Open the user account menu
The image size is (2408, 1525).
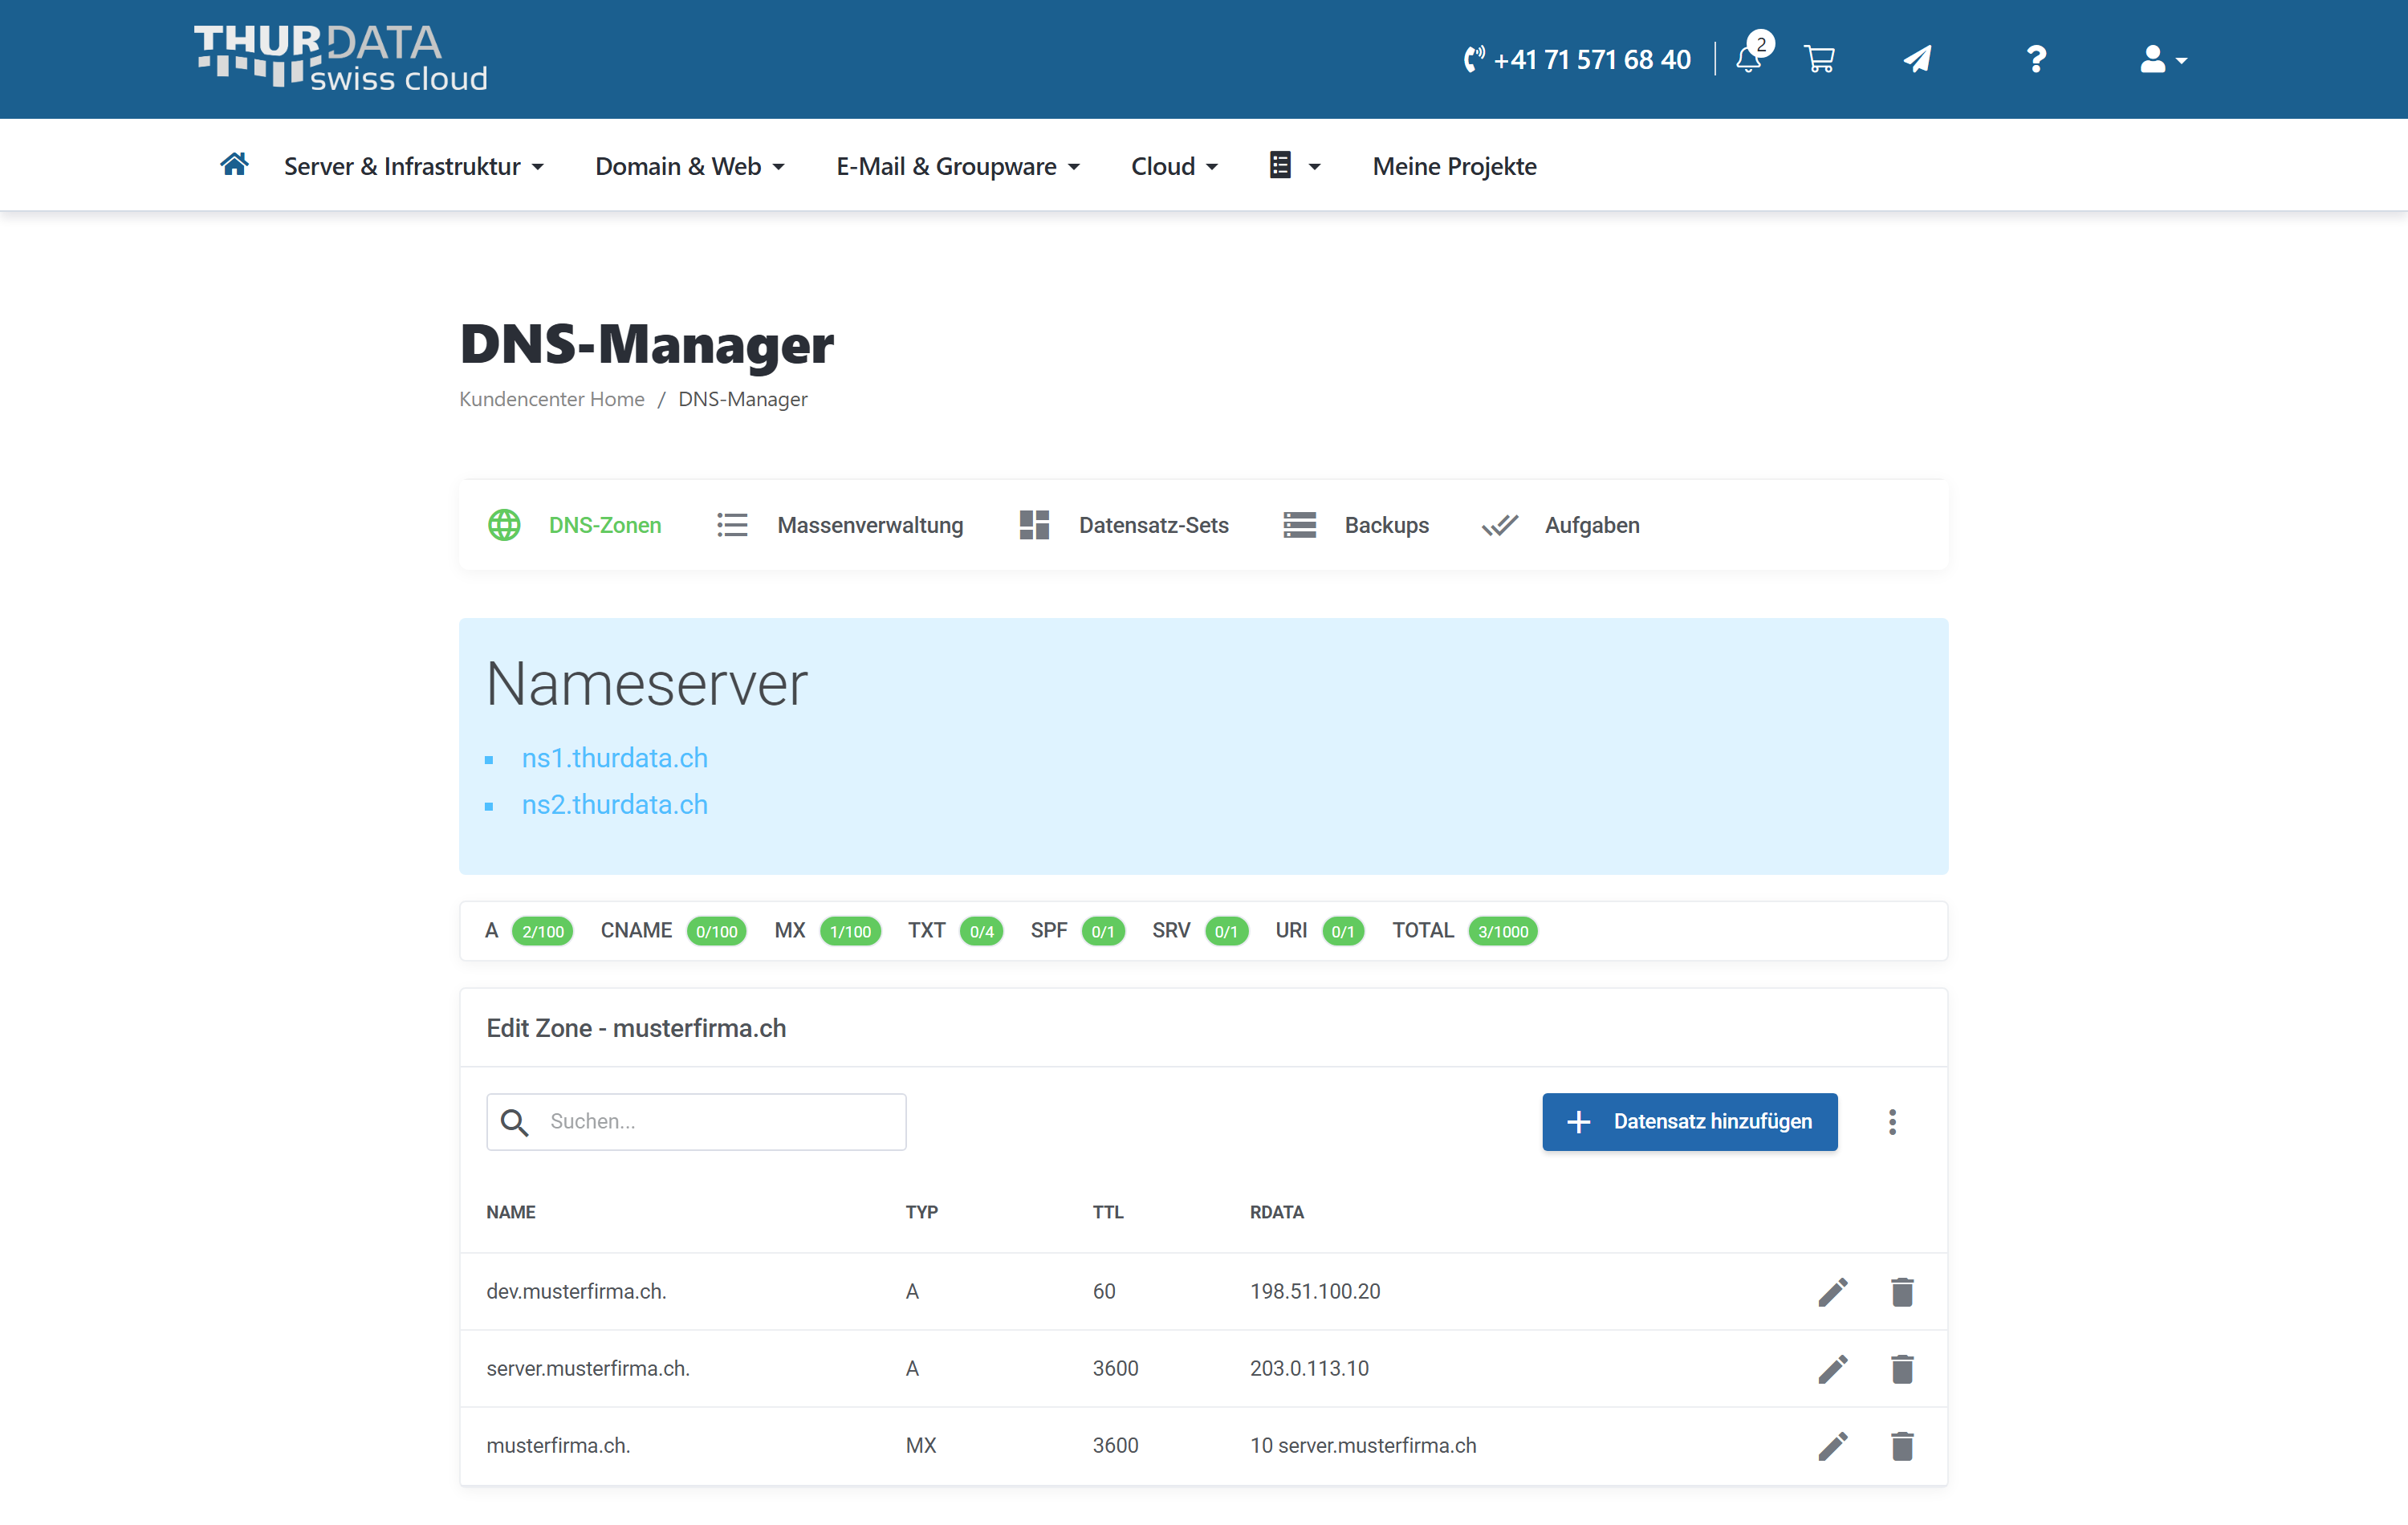[2163, 60]
